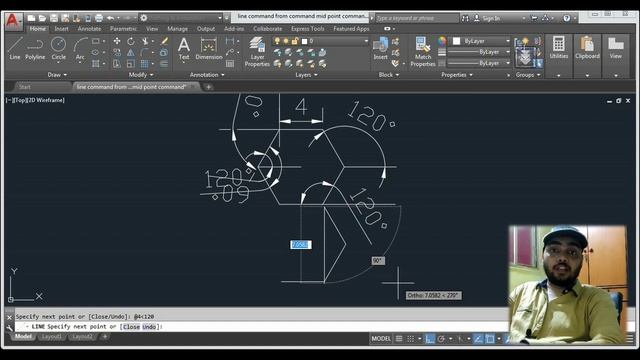The width and height of the screenshot is (640, 360).
Task: Click the Match Properties tool
Action: [x=422, y=51]
